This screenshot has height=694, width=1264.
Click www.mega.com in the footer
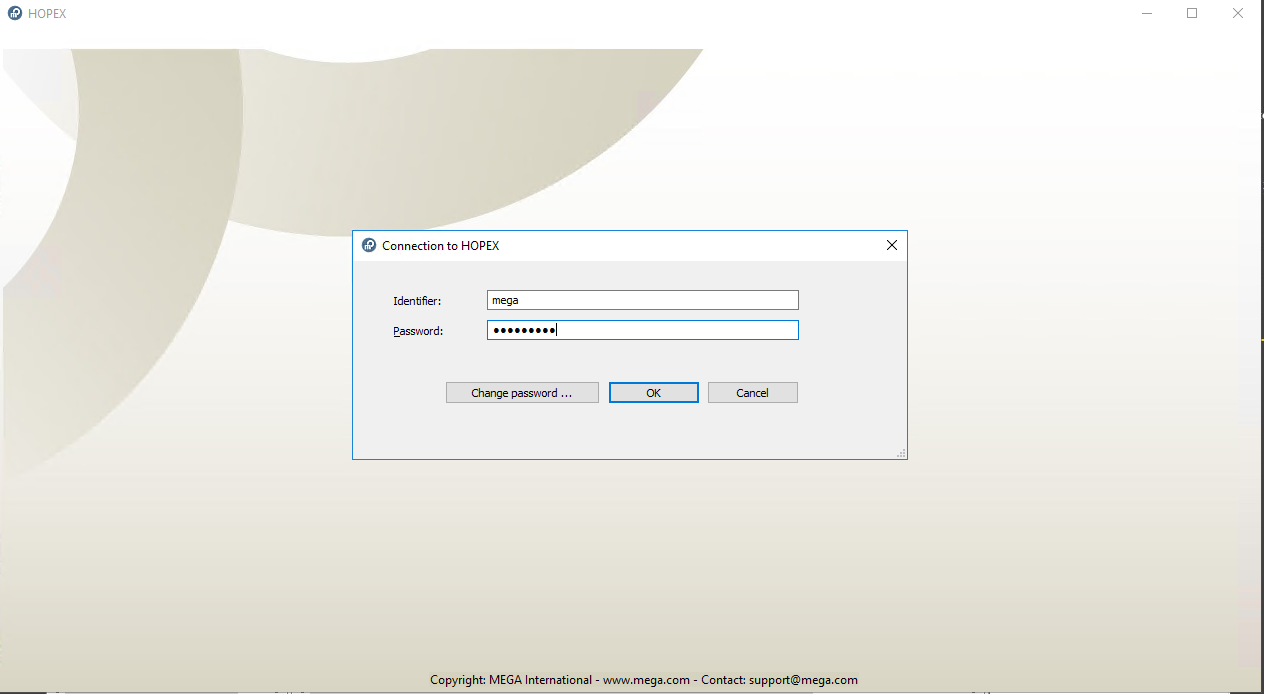646,680
